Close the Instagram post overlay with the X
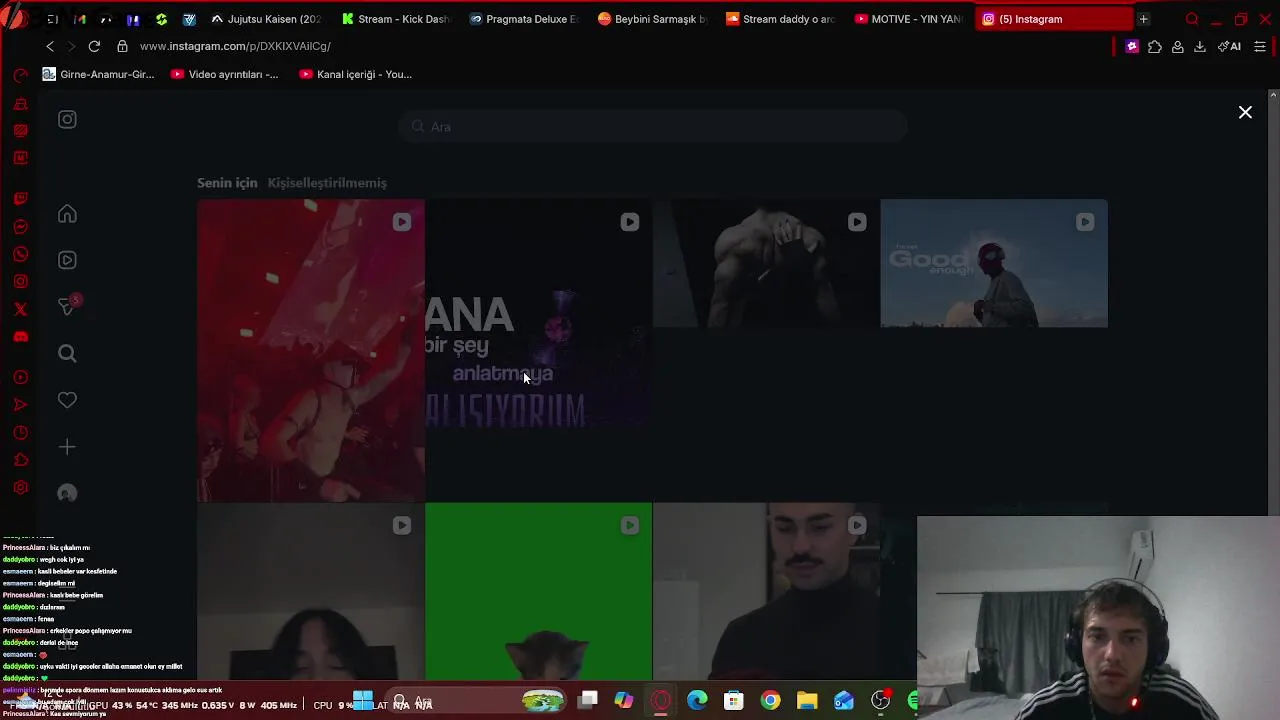Viewport: 1280px width, 720px height. (1245, 113)
